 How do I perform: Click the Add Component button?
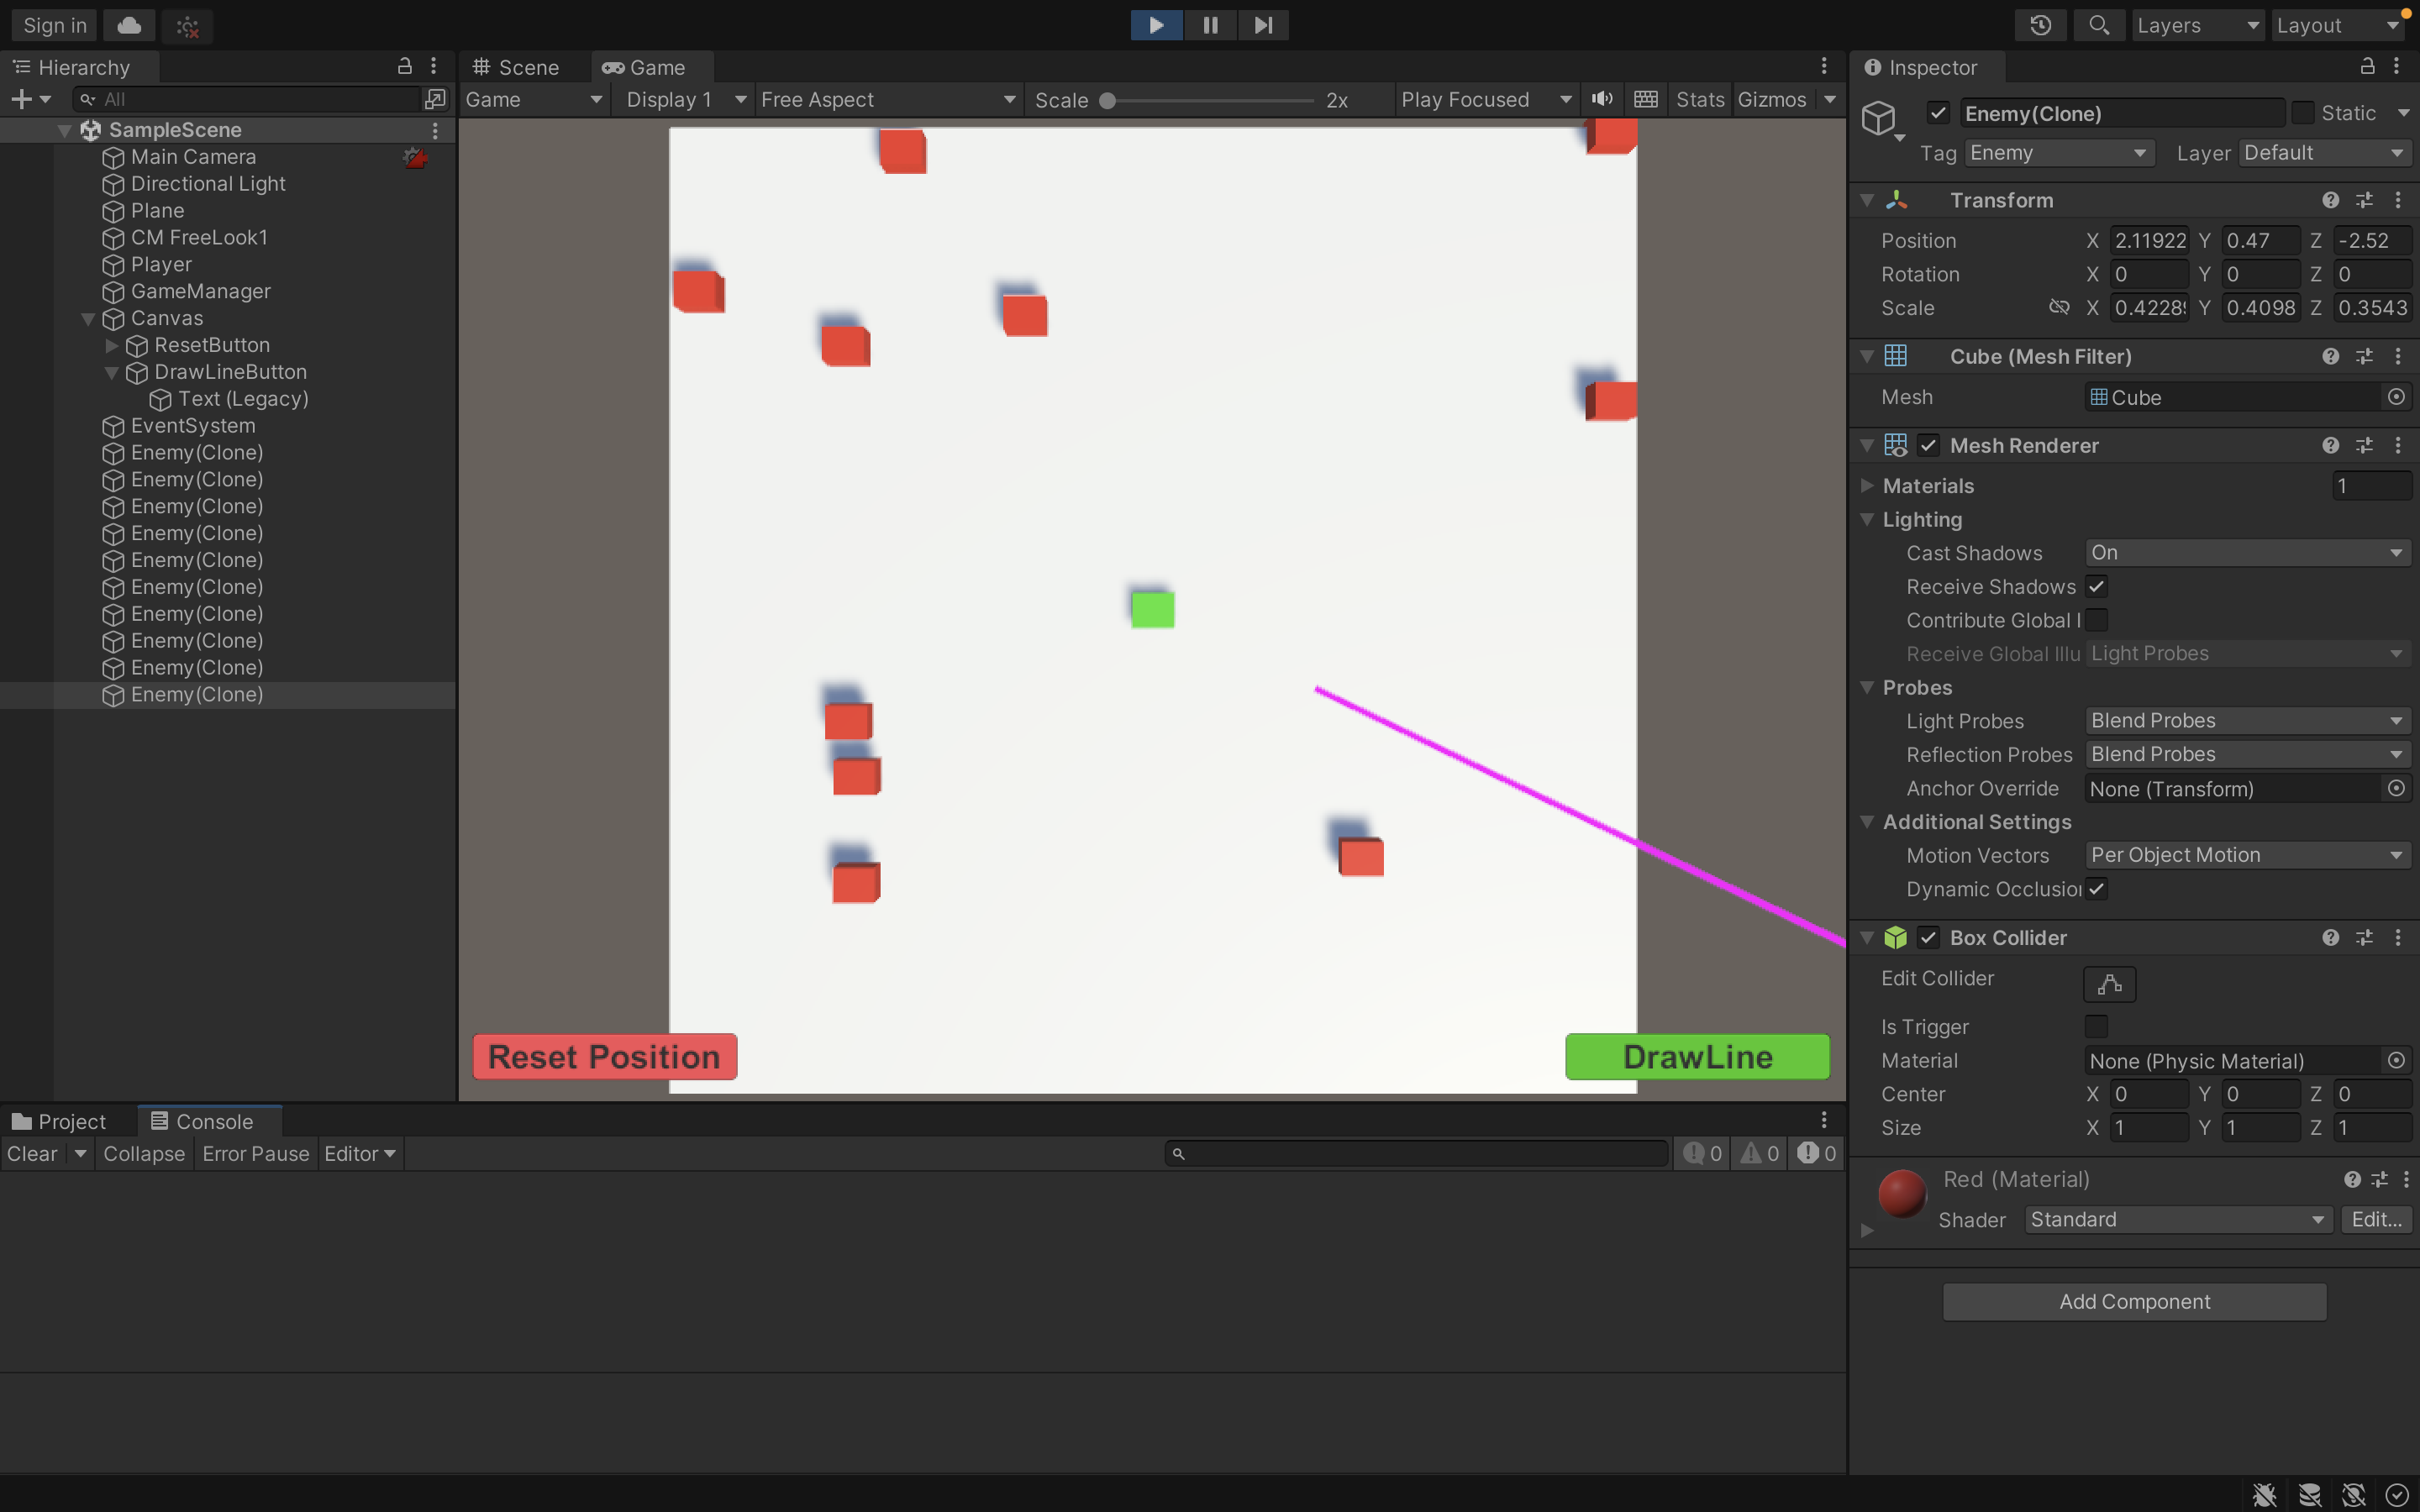[x=2134, y=1301]
